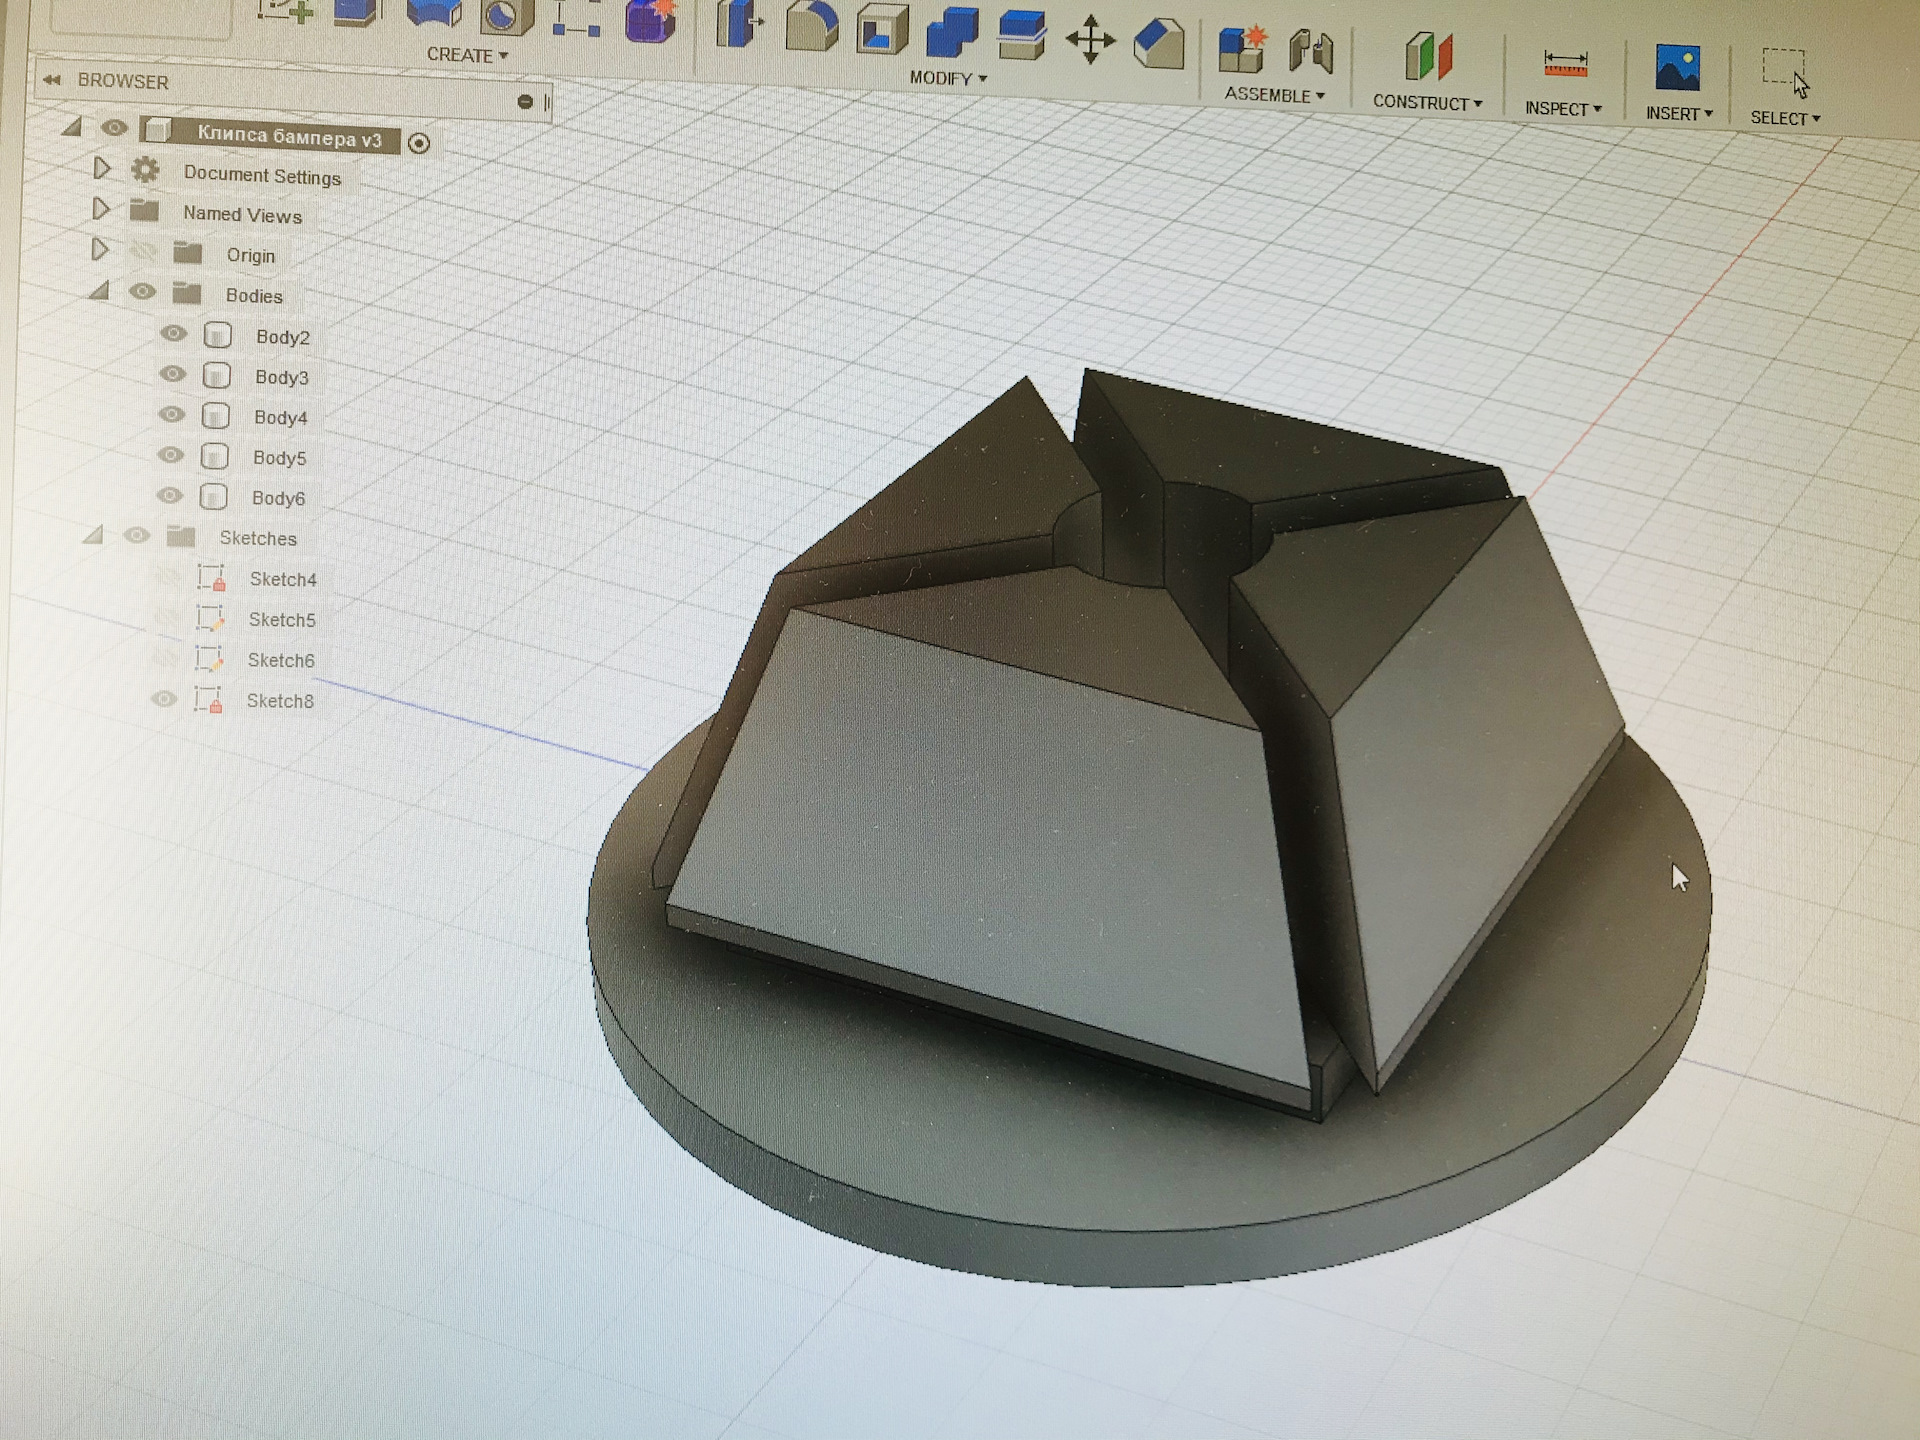Click the Joint tool icon
Viewport: 1920px width, 1440px height.
[x=1310, y=53]
